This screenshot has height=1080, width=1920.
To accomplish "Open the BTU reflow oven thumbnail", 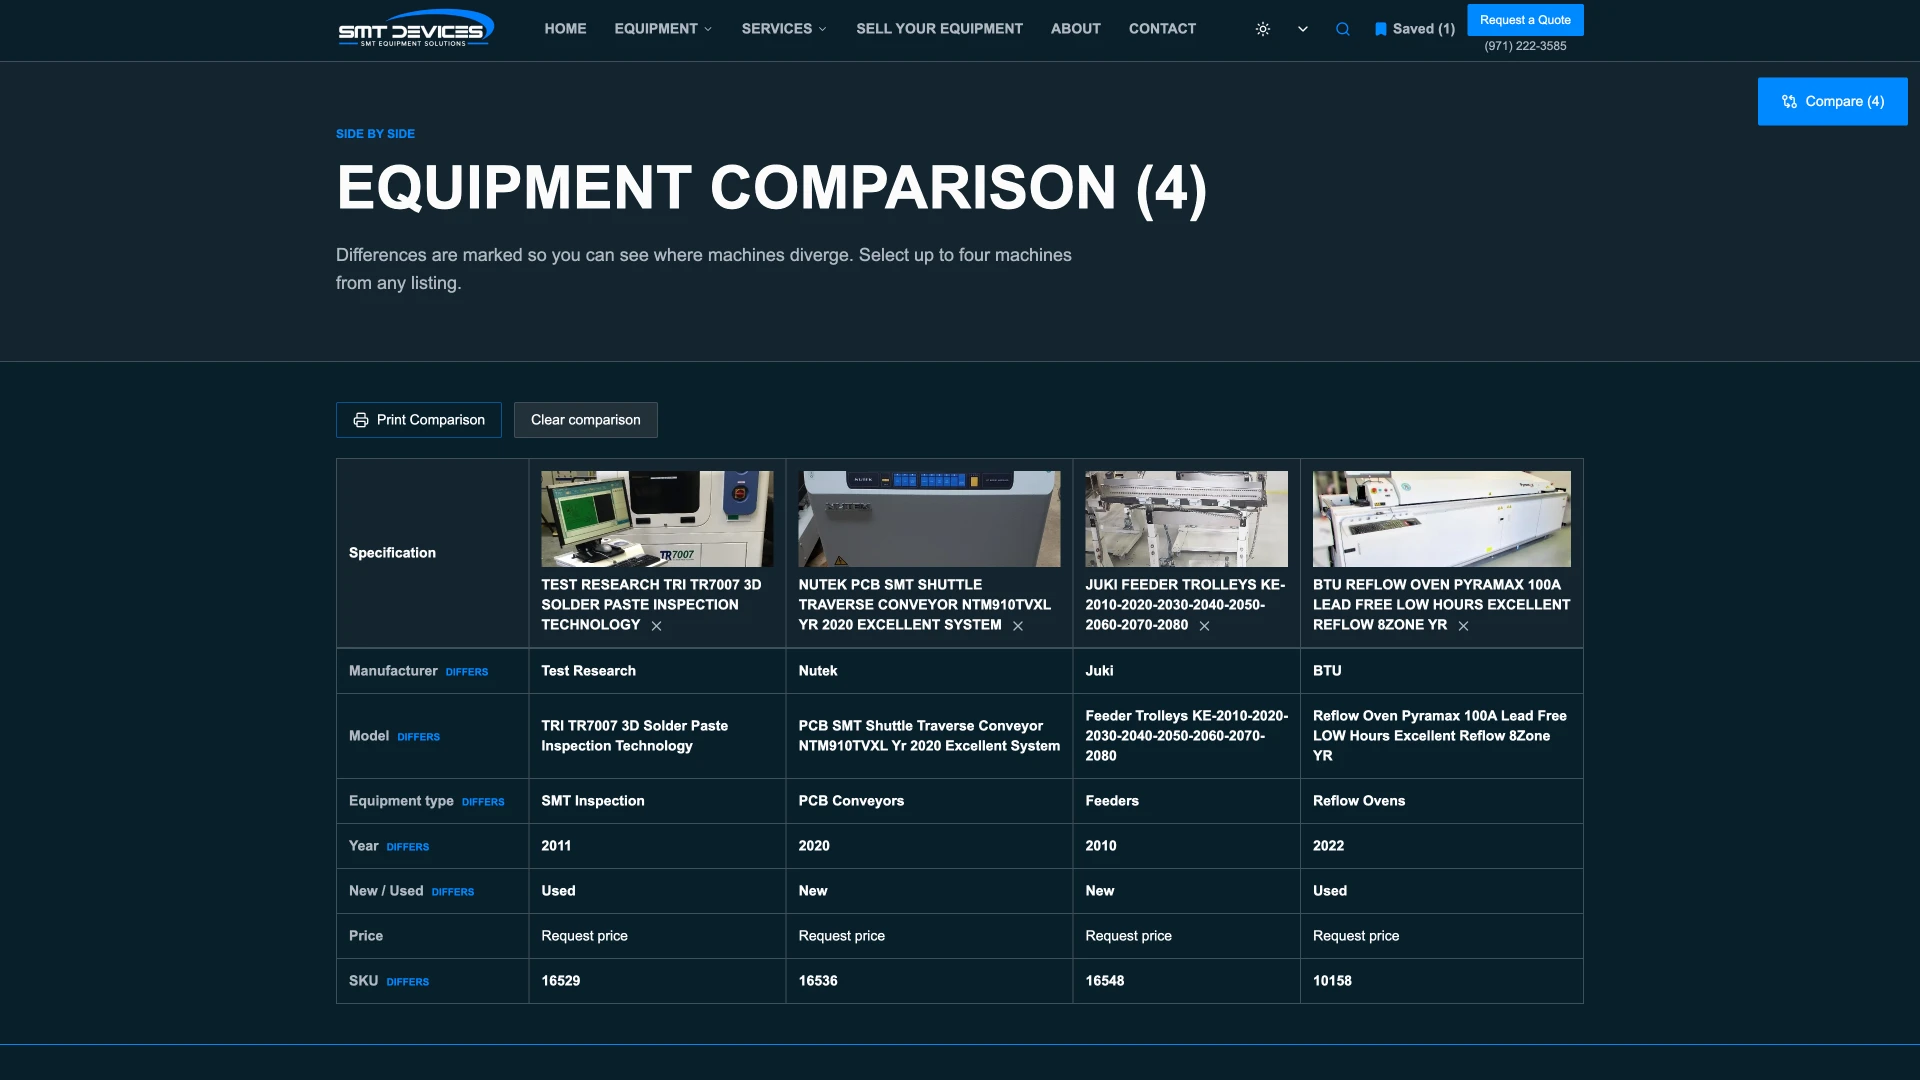I will 1441,519.
